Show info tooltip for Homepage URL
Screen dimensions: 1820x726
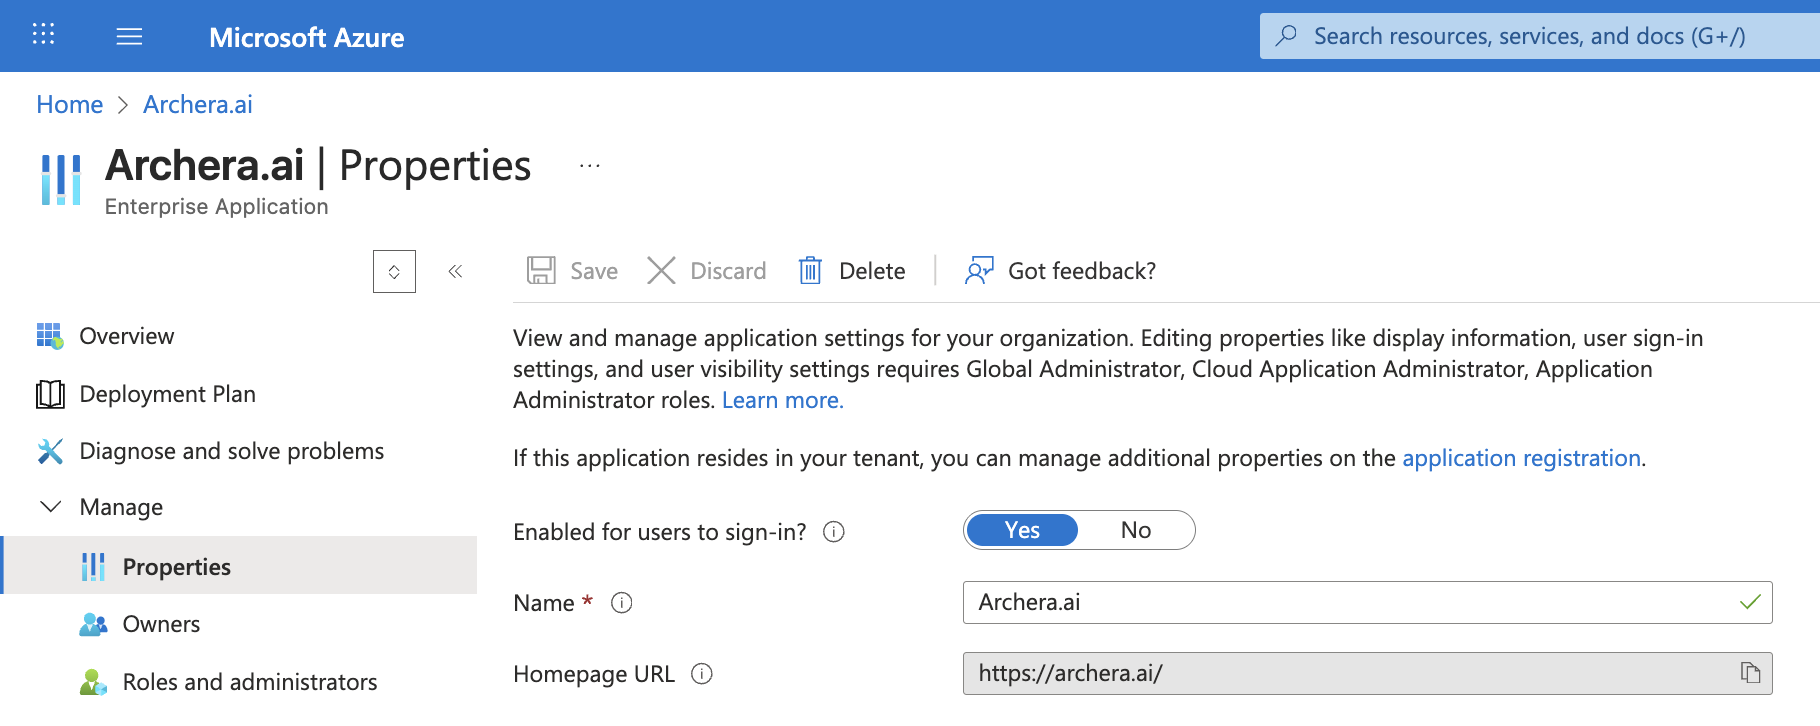point(702,674)
